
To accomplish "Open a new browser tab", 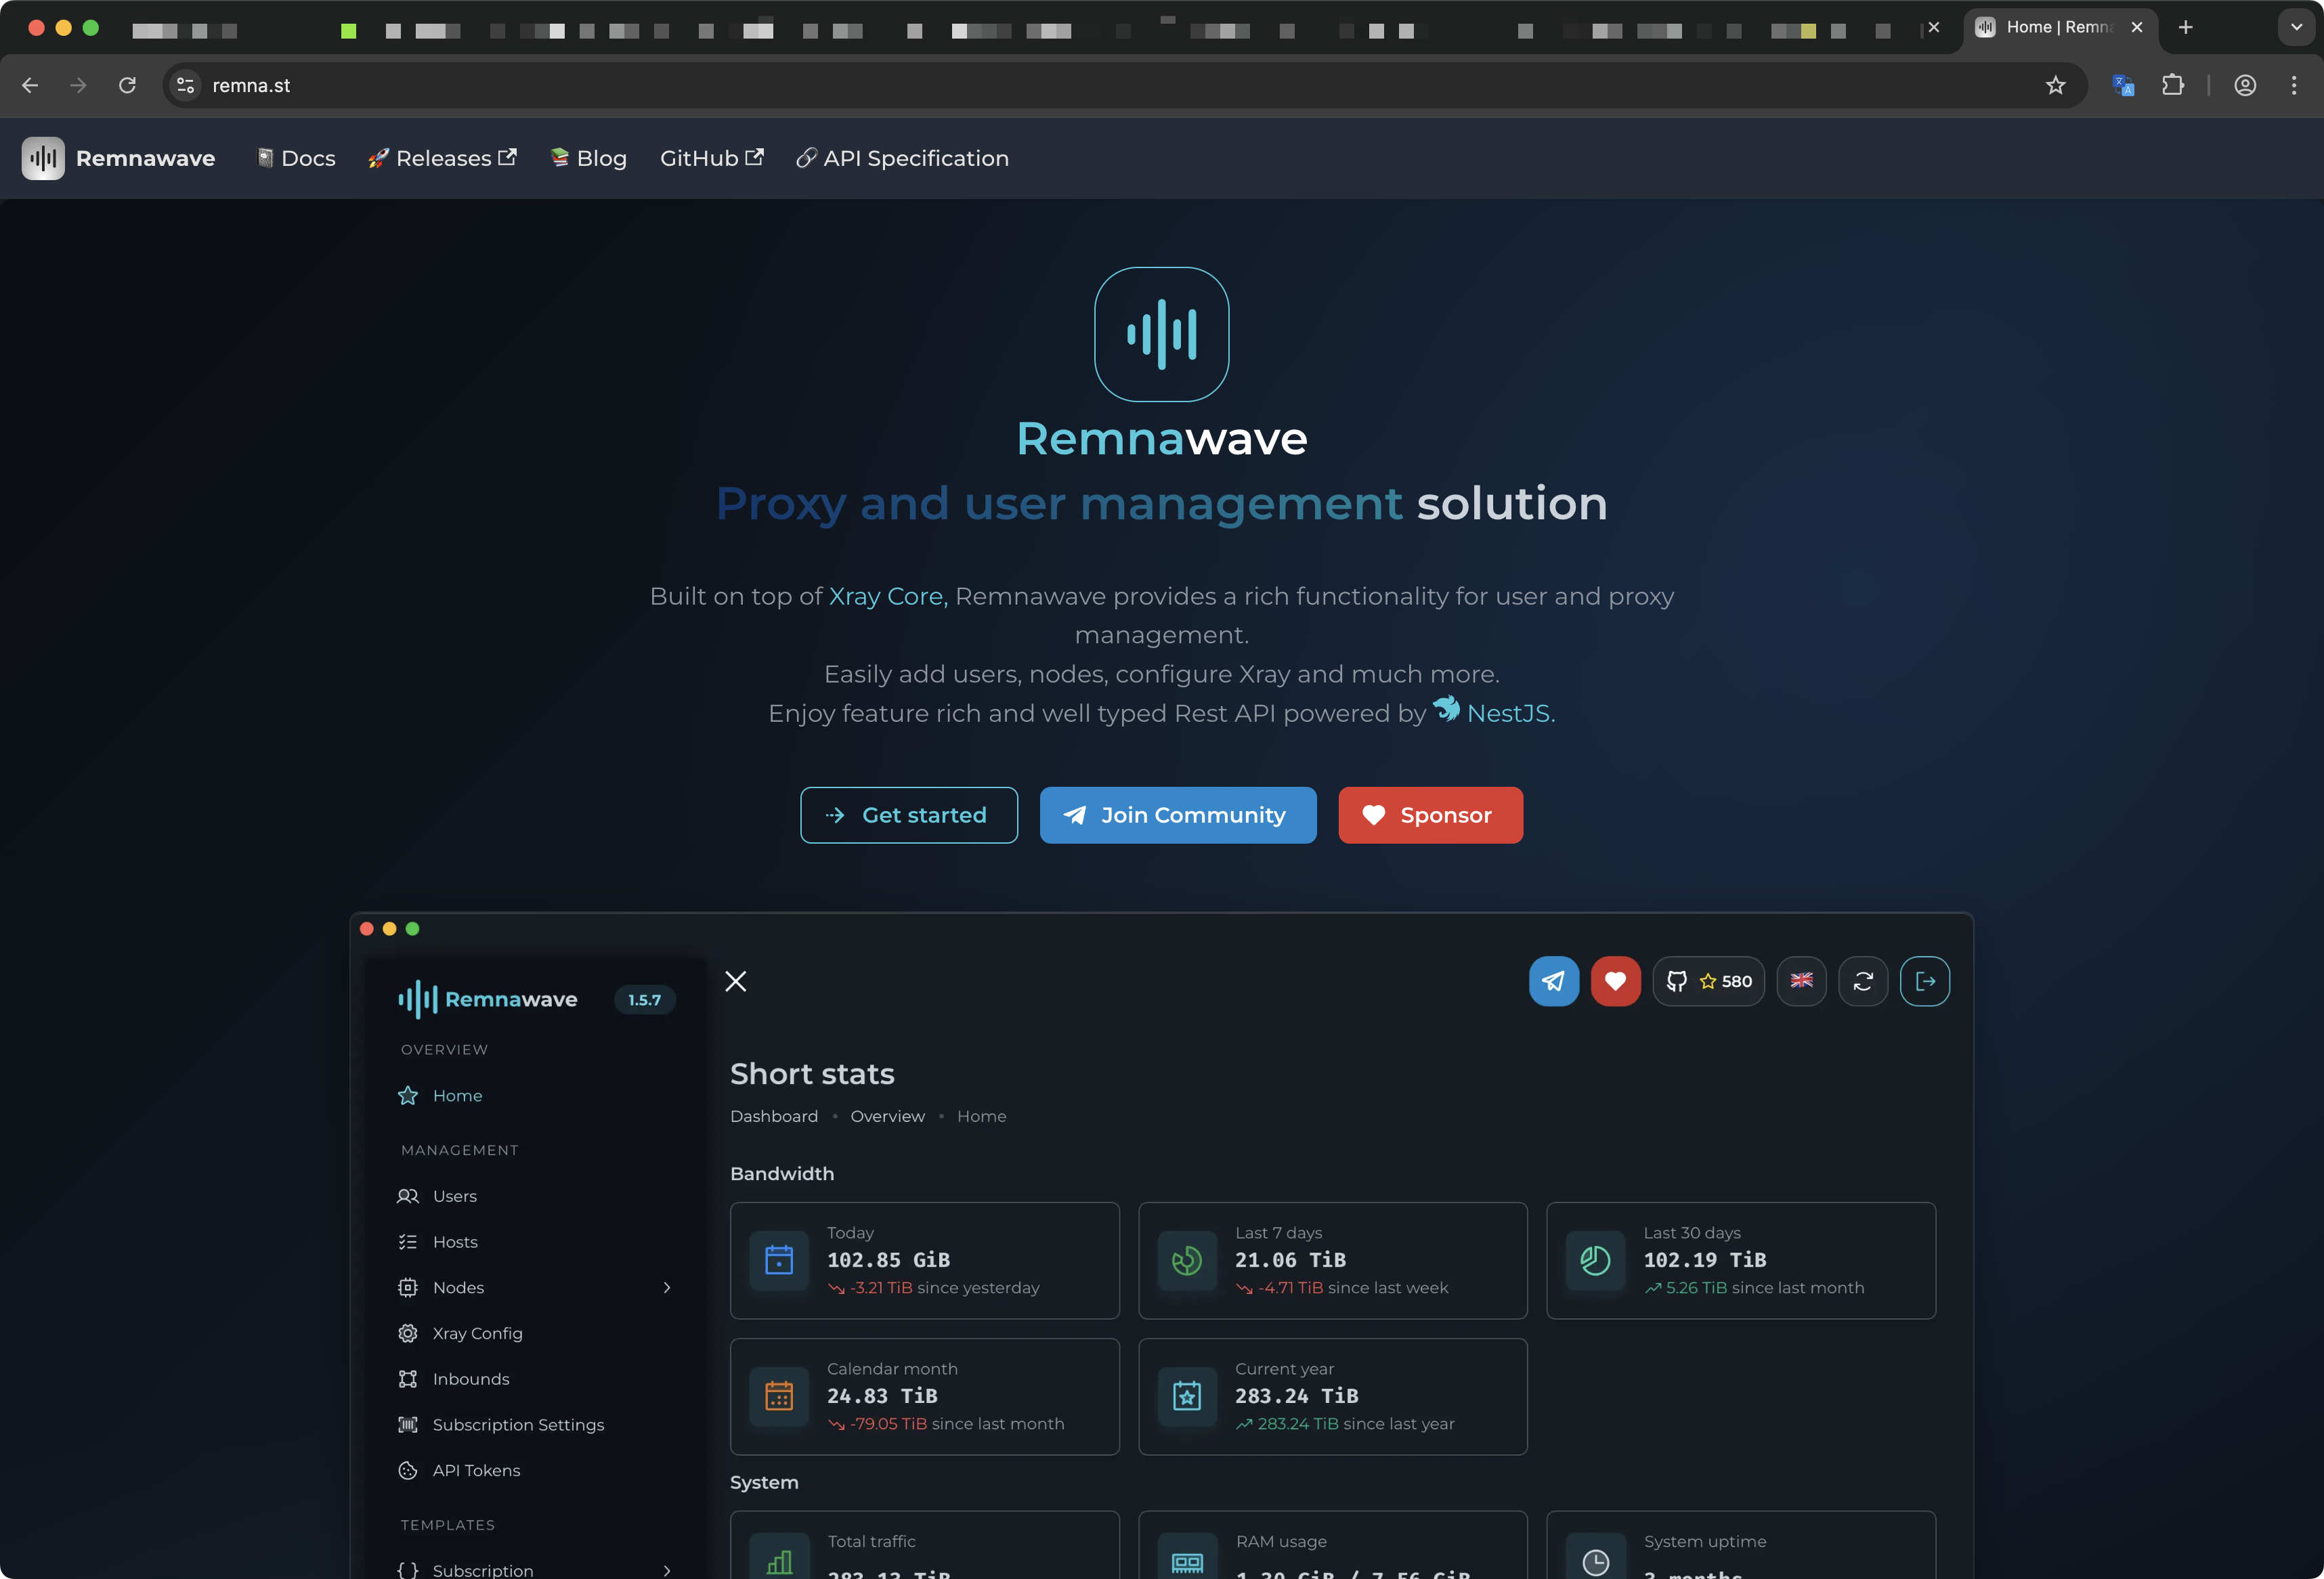I will click(x=2186, y=27).
